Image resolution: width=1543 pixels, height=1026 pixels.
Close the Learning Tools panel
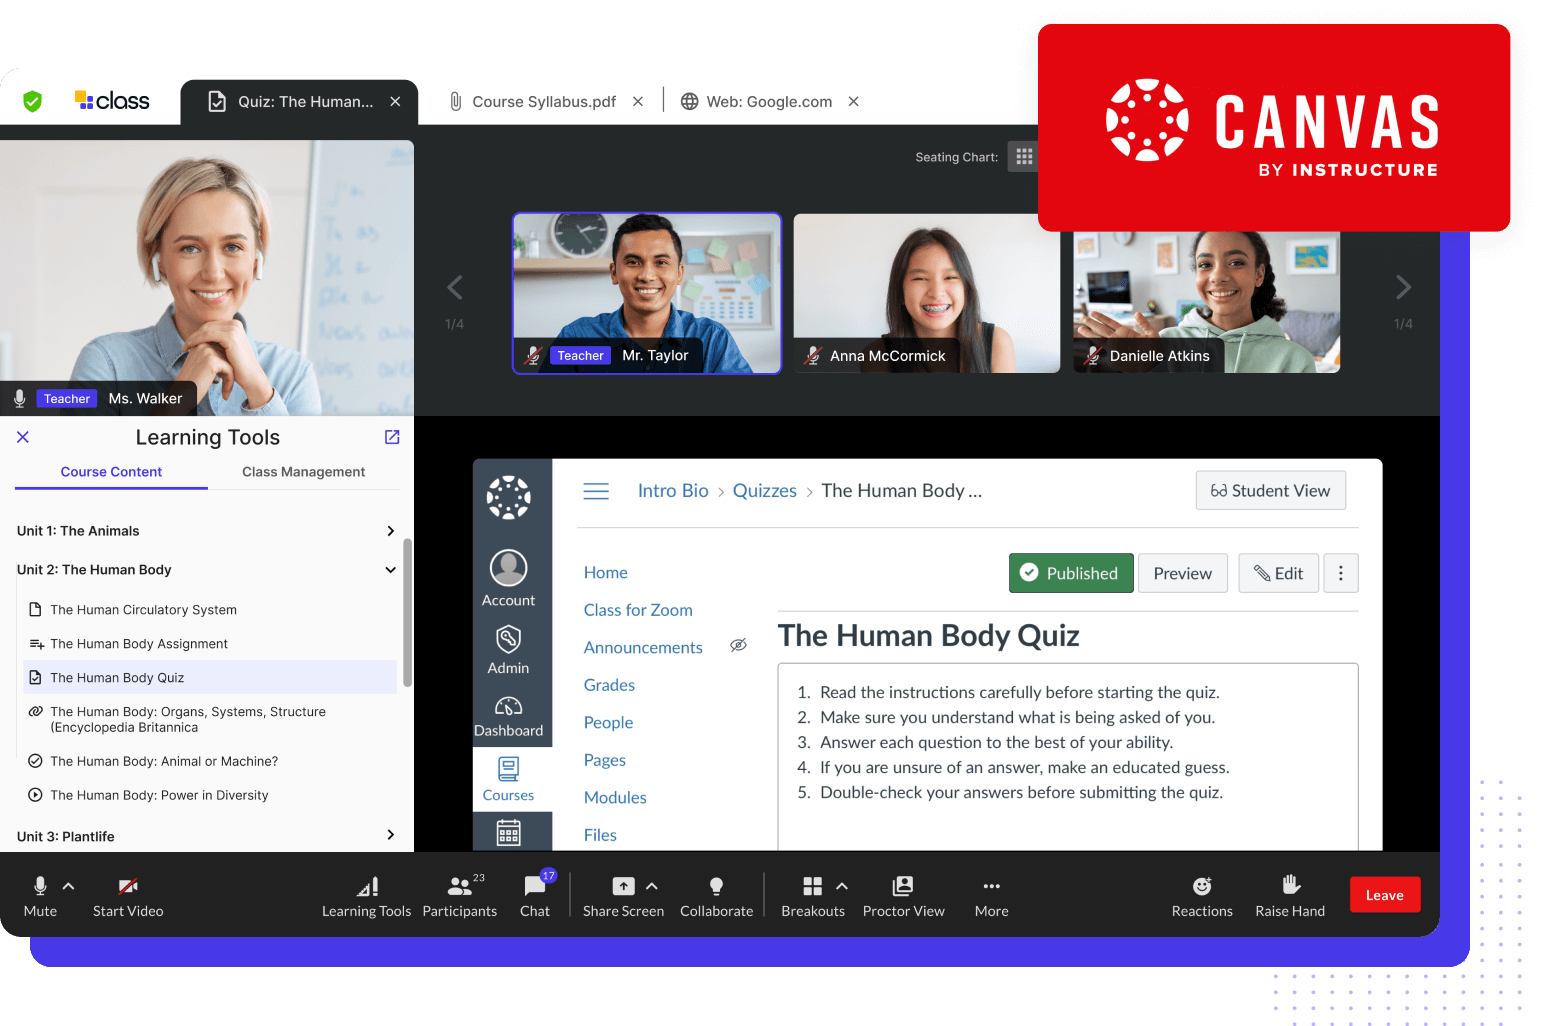coord(23,437)
